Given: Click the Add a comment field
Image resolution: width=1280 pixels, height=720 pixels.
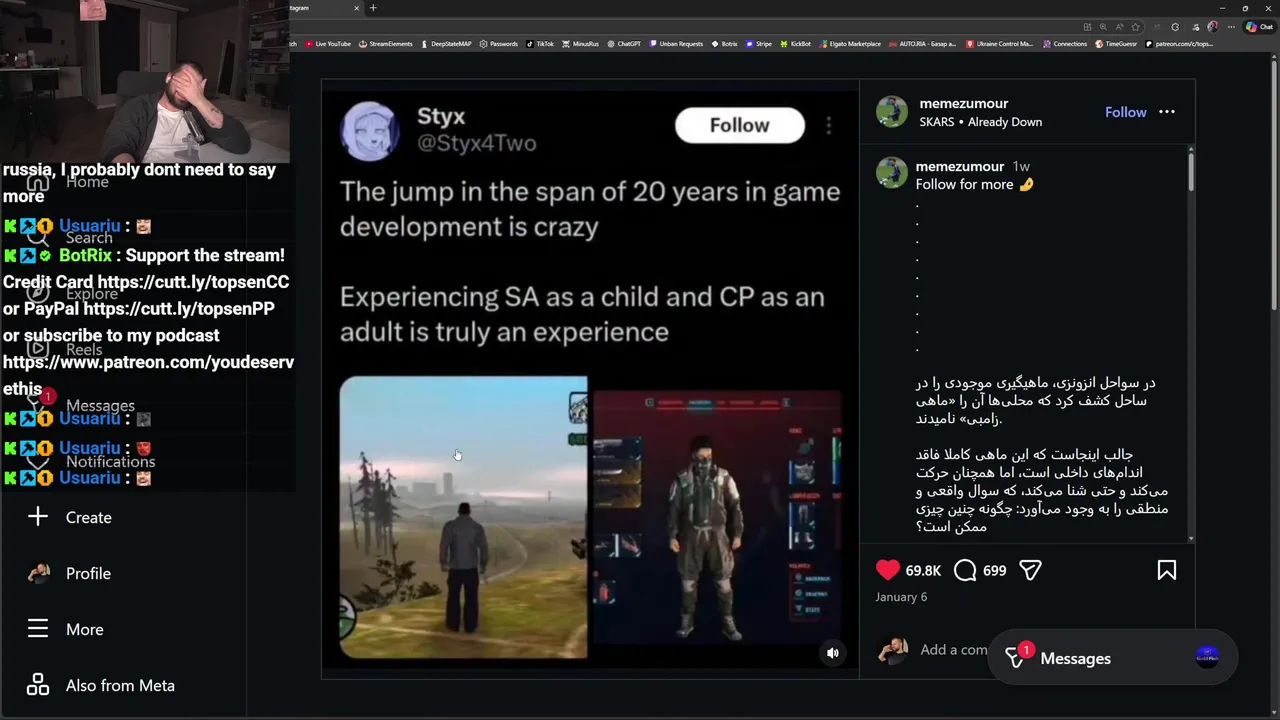Looking at the screenshot, I should [953, 649].
